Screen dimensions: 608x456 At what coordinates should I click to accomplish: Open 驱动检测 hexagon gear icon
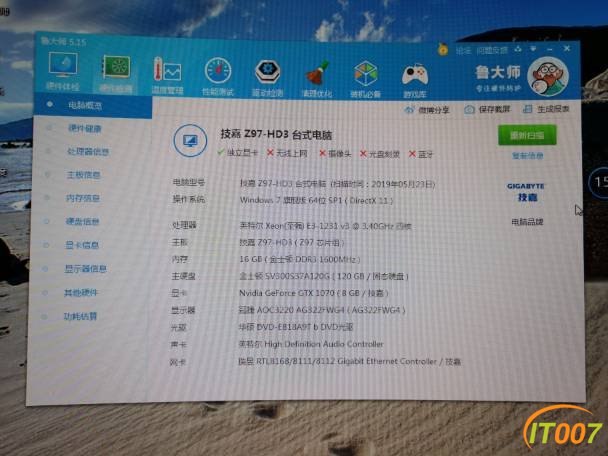[268, 72]
